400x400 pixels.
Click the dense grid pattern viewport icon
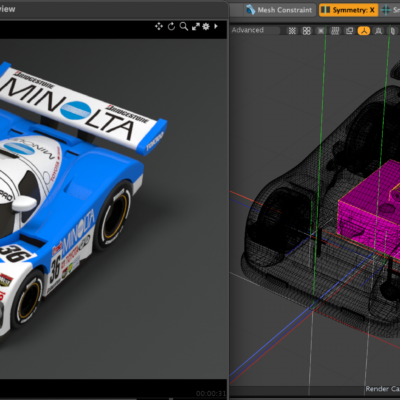pyautogui.click(x=292, y=31)
